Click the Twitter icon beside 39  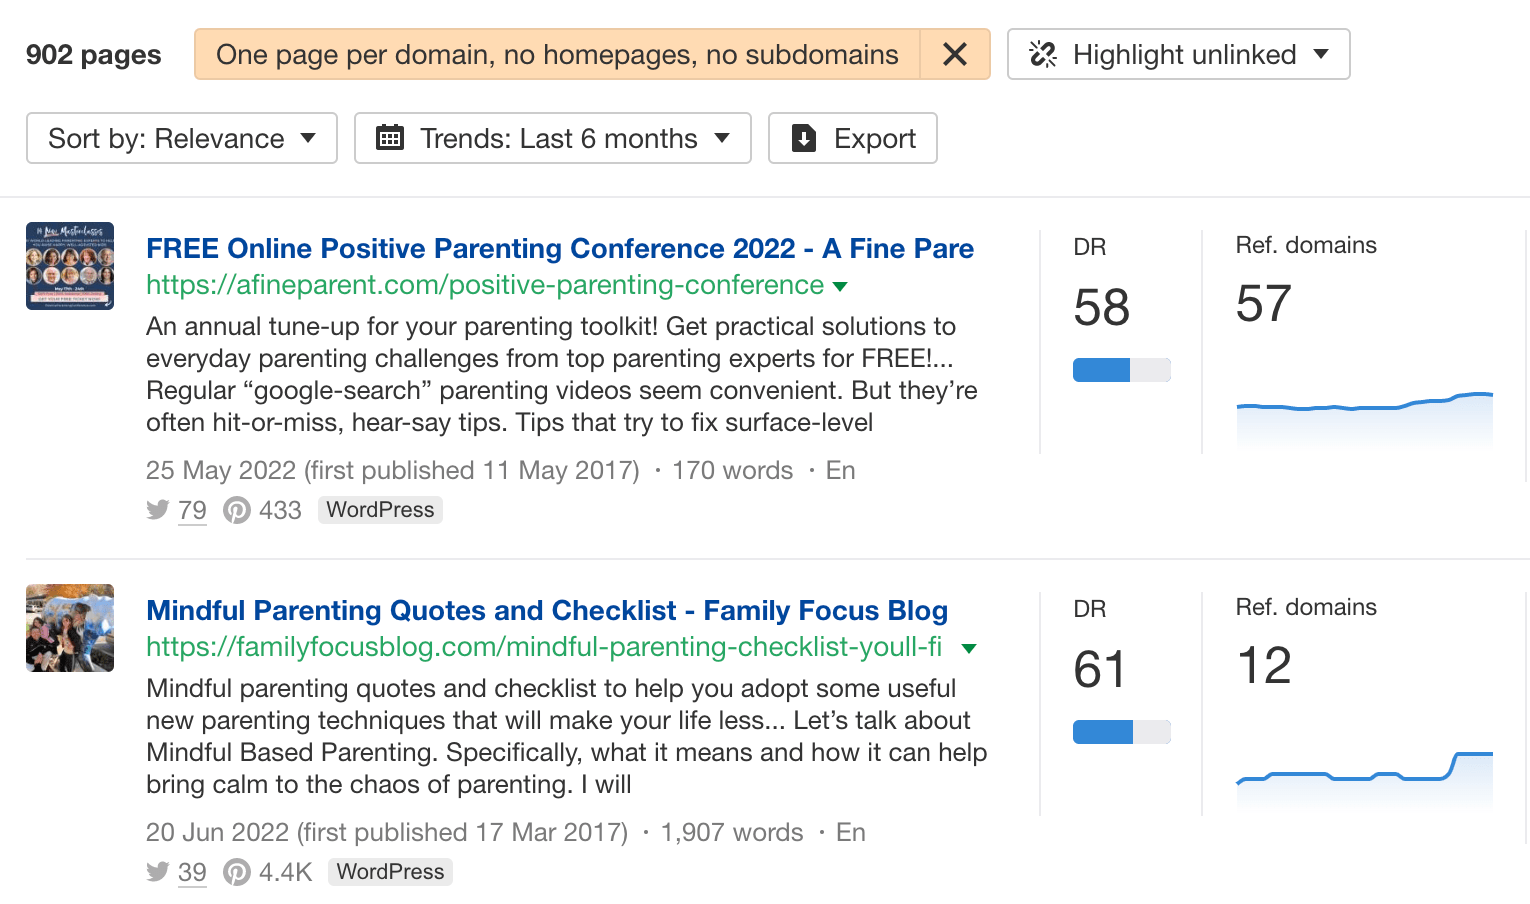(x=158, y=872)
